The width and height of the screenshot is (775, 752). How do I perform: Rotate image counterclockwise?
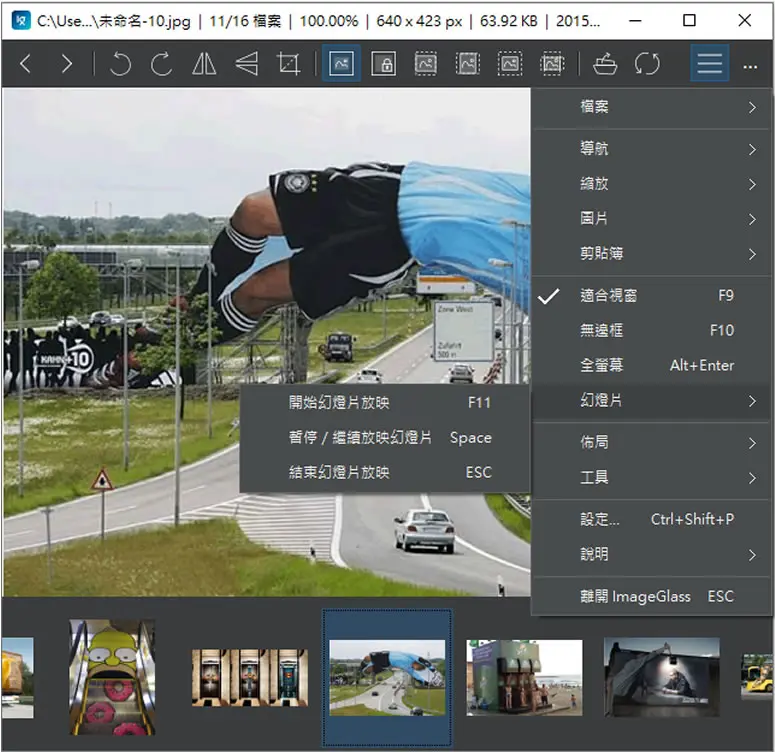[120, 64]
